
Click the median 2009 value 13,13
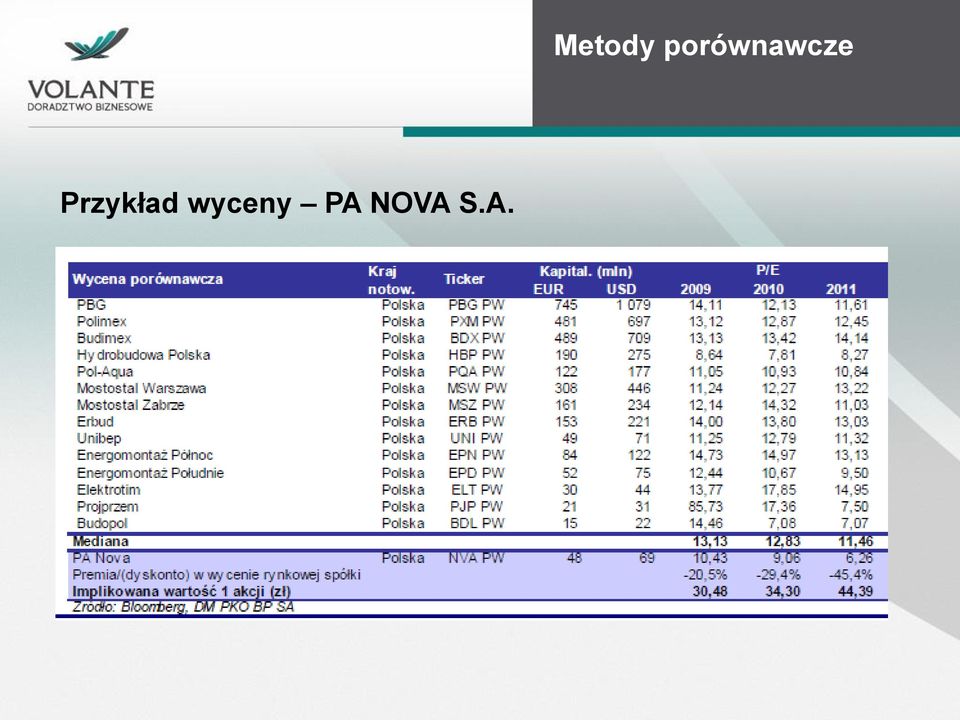[710, 541]
